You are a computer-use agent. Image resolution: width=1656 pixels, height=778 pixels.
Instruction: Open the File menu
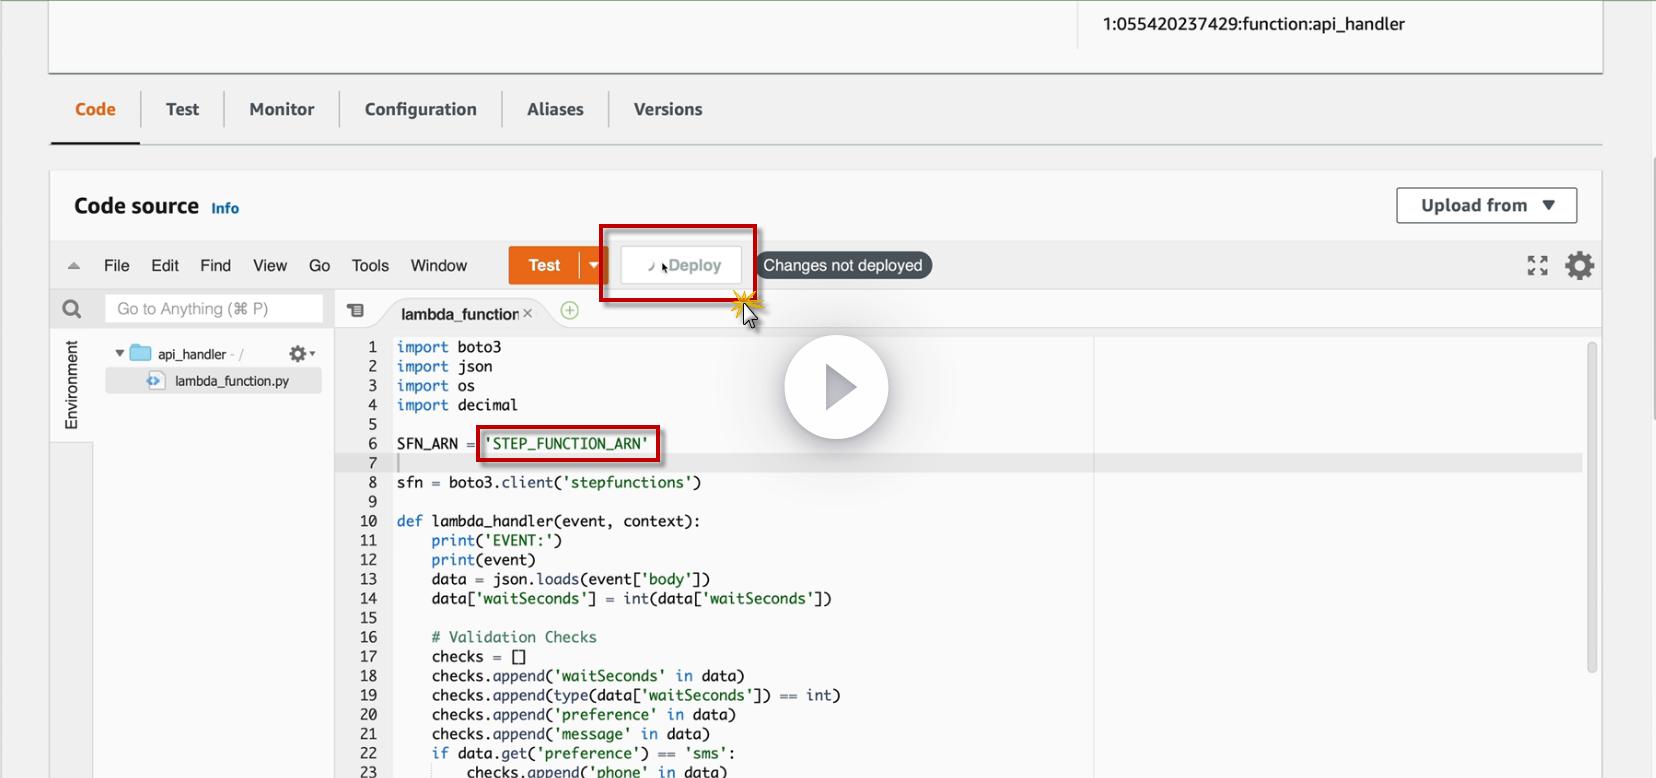(x=117, y=265)
